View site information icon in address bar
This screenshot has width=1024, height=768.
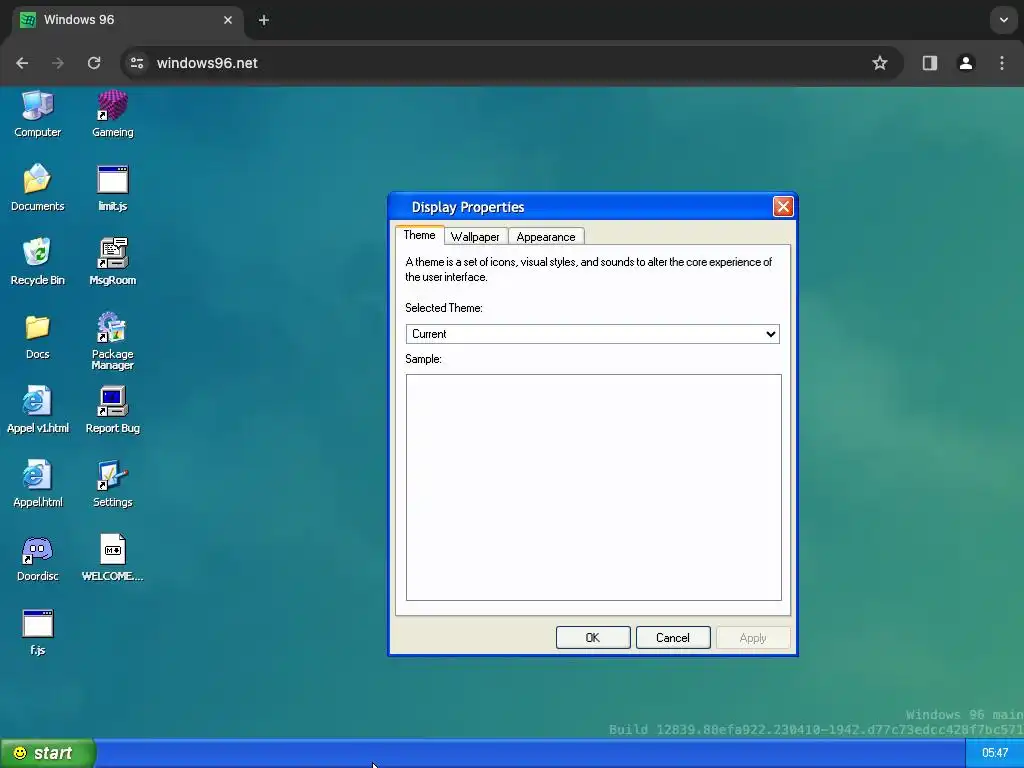pyautogui.click(x=137, y=63)
